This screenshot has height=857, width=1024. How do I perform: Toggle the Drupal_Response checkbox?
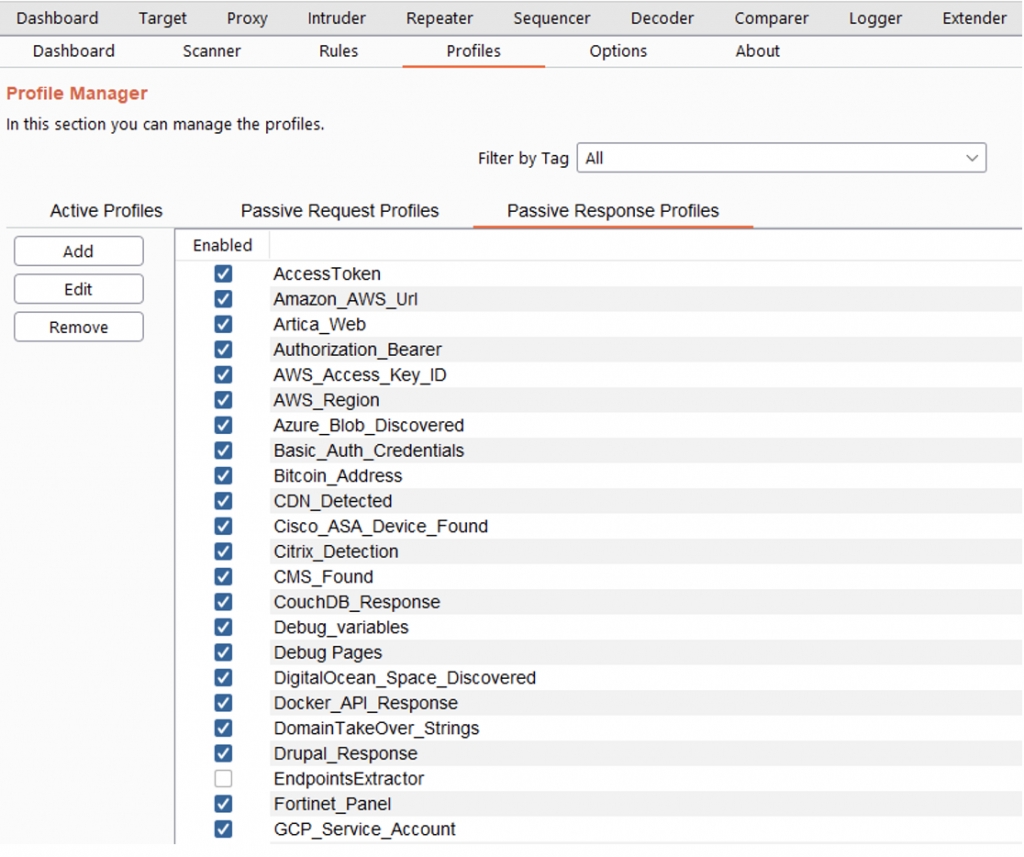coord(223,753)
